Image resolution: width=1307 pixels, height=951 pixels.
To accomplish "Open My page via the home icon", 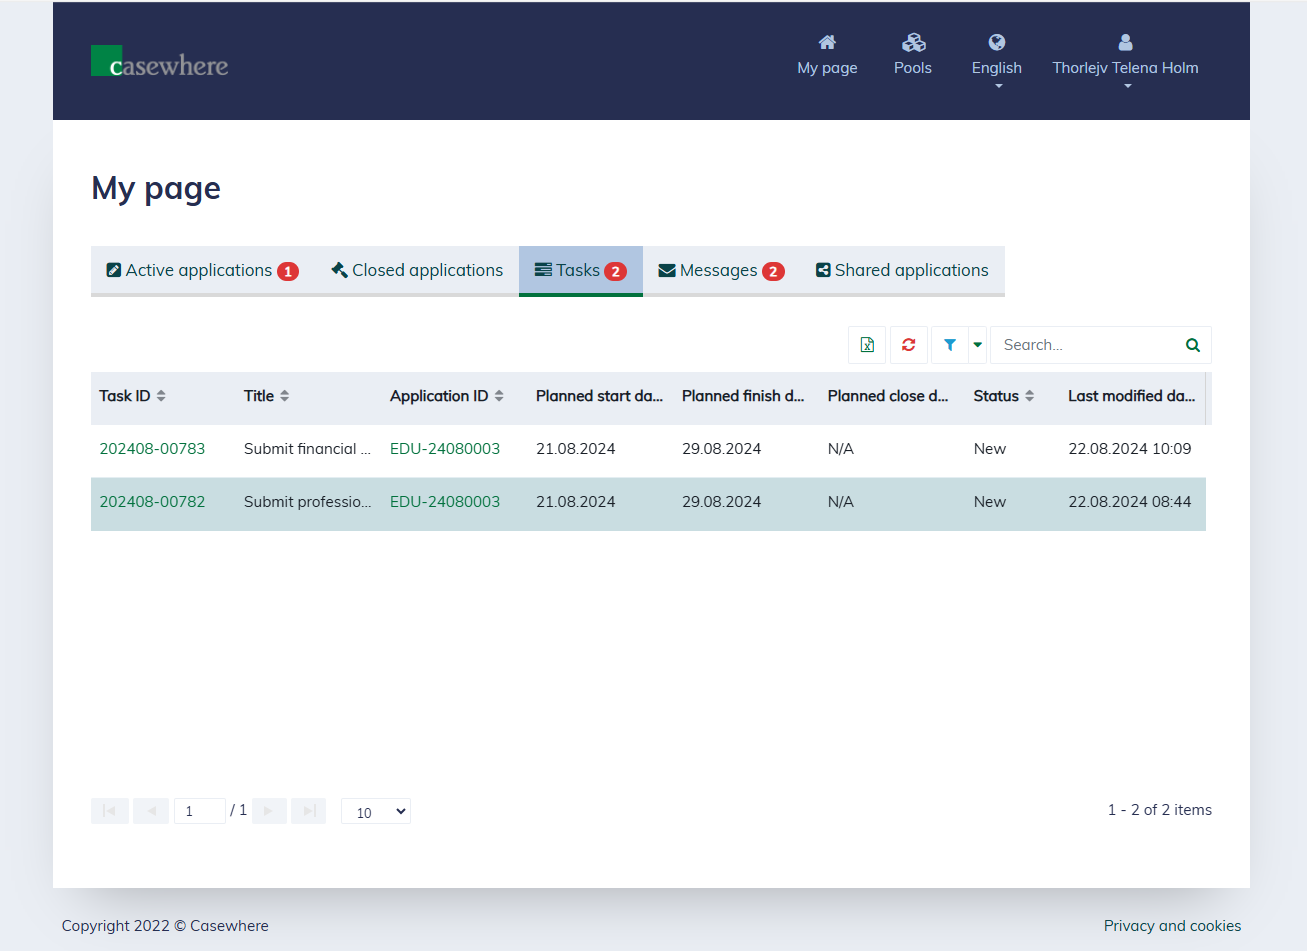I will click(x=827, y=43).
